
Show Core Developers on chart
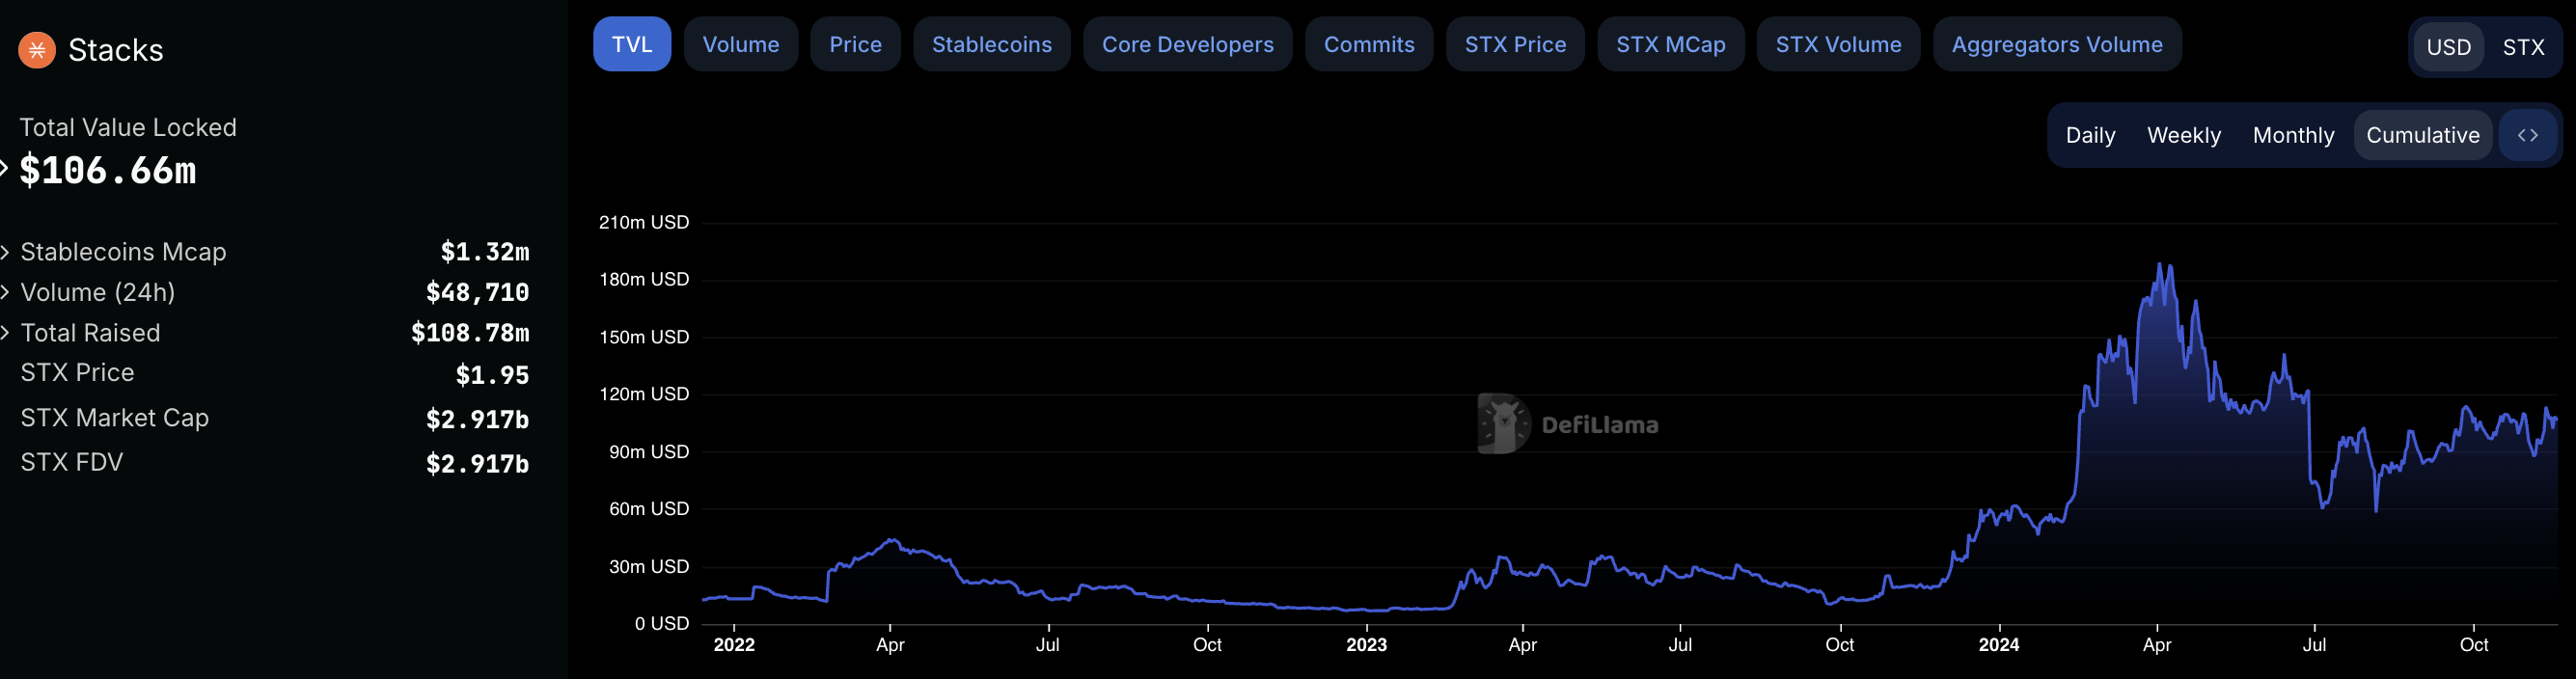(x=1188, y=44)
